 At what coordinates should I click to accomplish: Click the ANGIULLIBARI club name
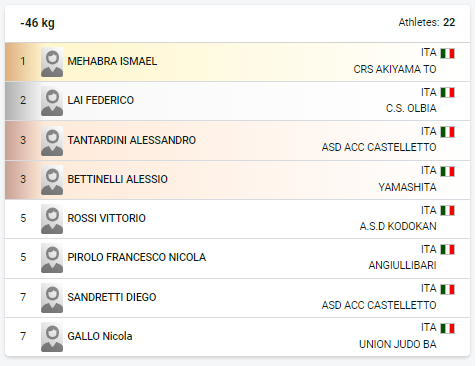[402, 265]
